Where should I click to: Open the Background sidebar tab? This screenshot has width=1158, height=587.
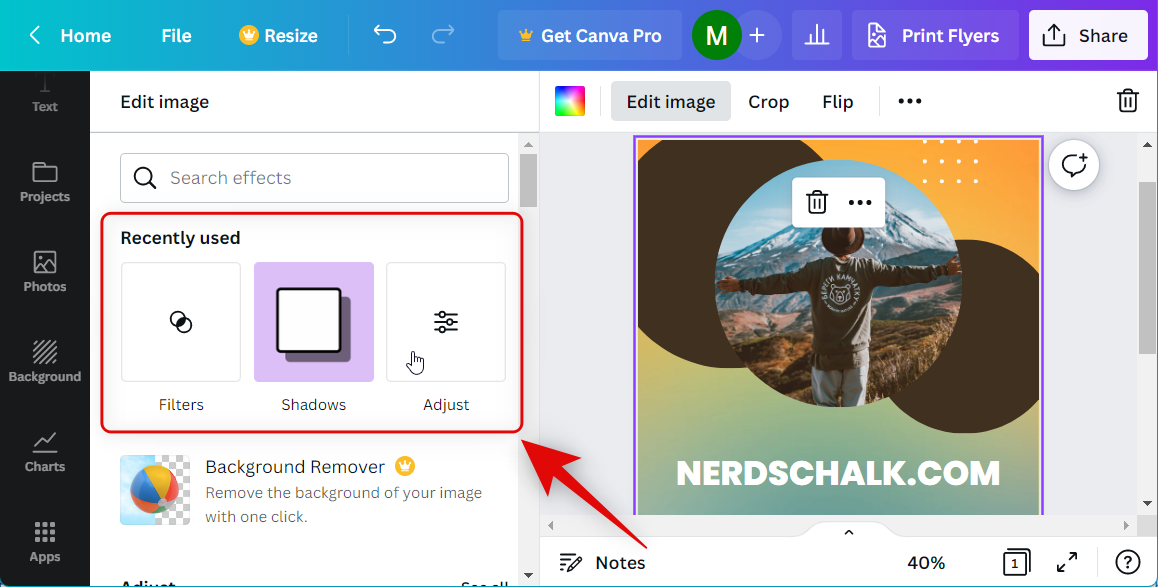(44, 362)
